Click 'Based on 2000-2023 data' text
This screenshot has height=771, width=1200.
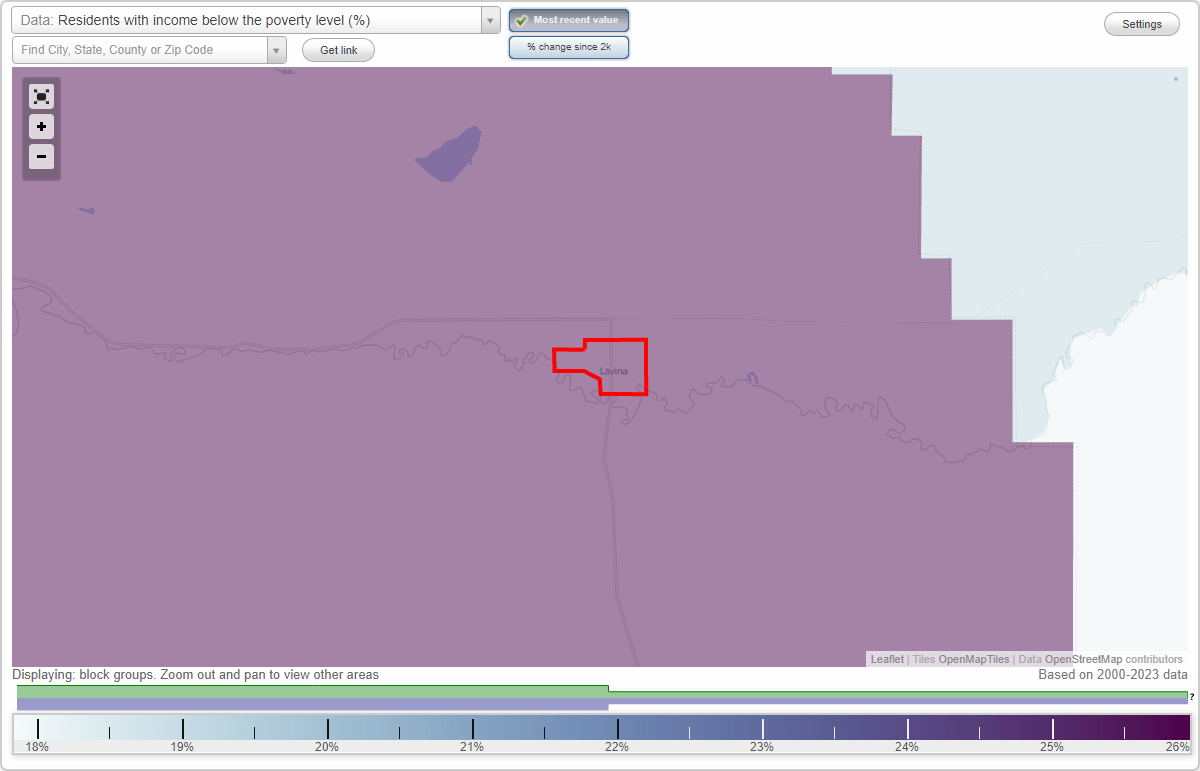click(x=1113, y=675)
